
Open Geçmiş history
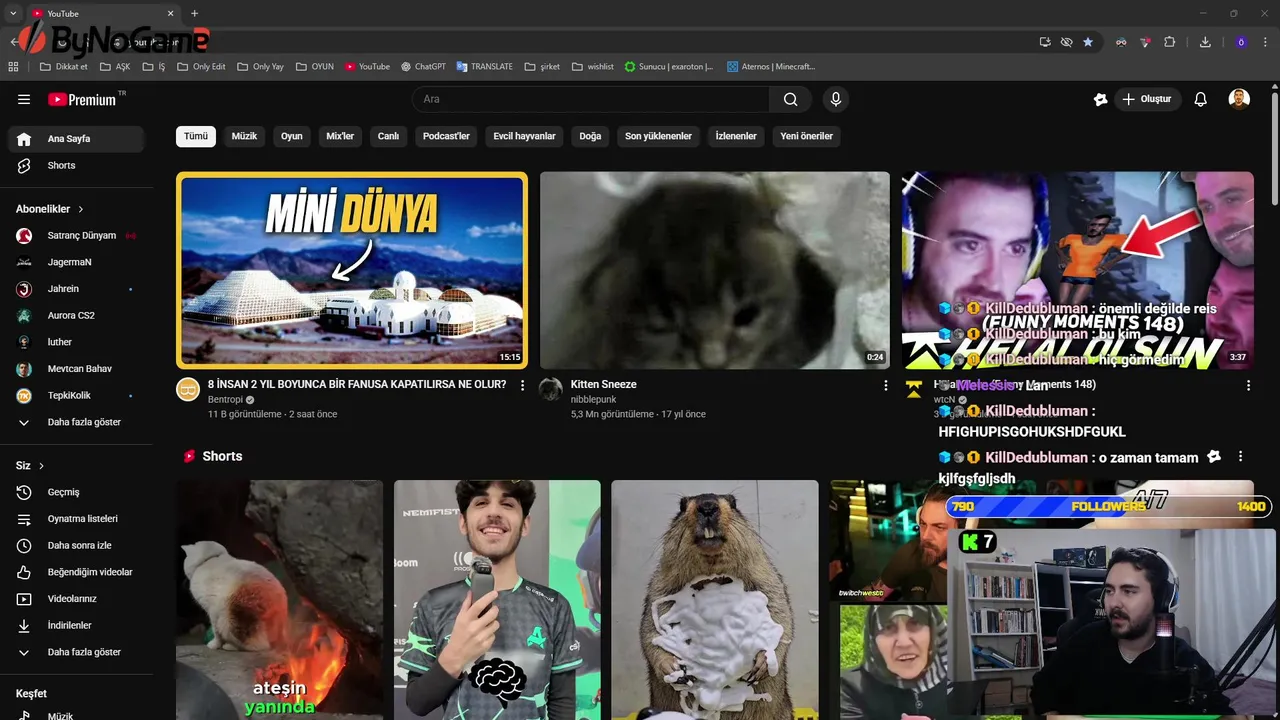pos(76,492)
